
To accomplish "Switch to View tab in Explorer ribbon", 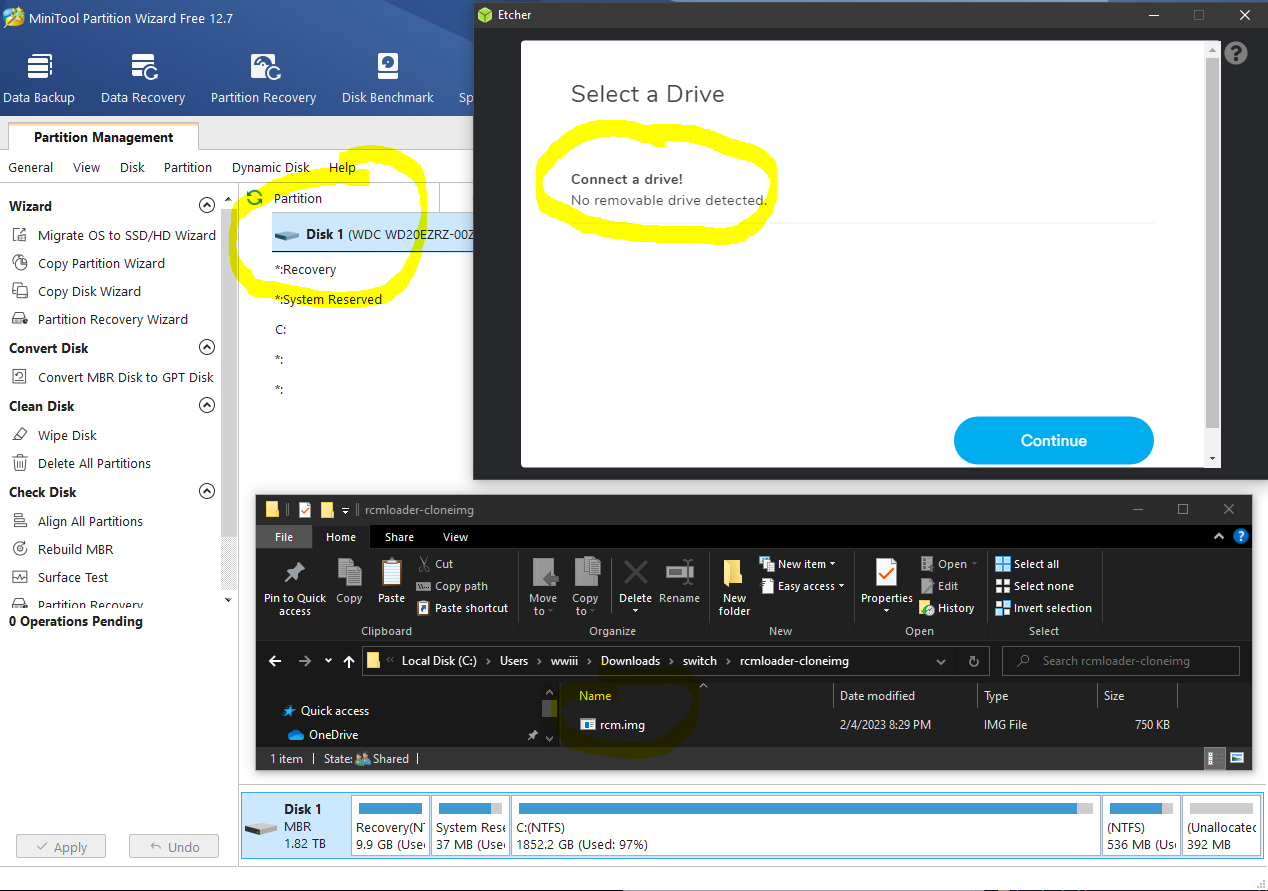I will pyautogui.click(x=455, y=537).
